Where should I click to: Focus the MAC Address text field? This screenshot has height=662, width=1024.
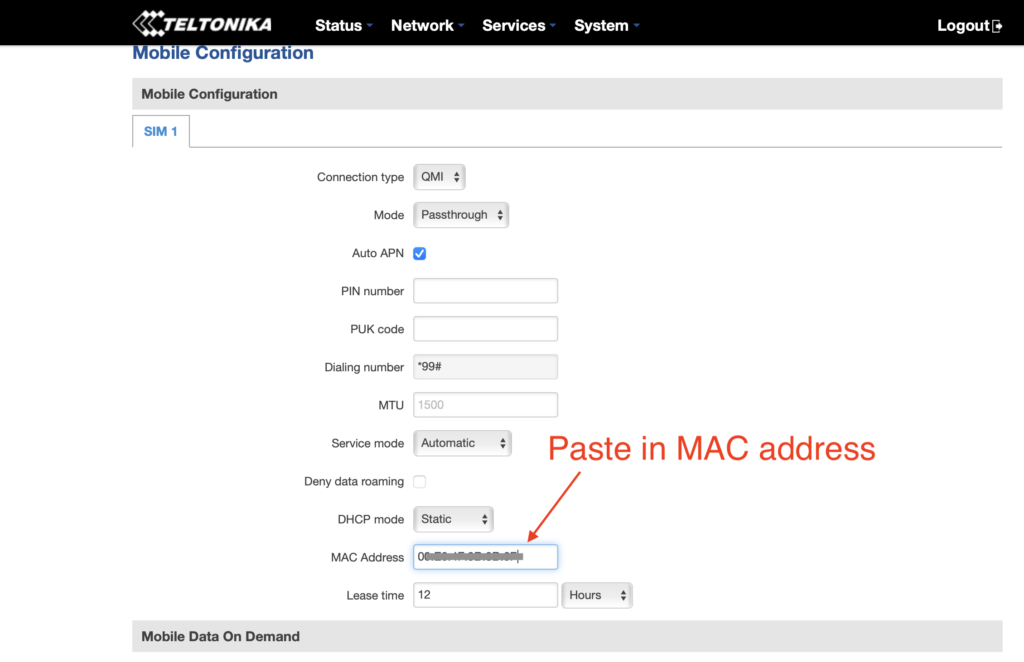pos(485,557)
